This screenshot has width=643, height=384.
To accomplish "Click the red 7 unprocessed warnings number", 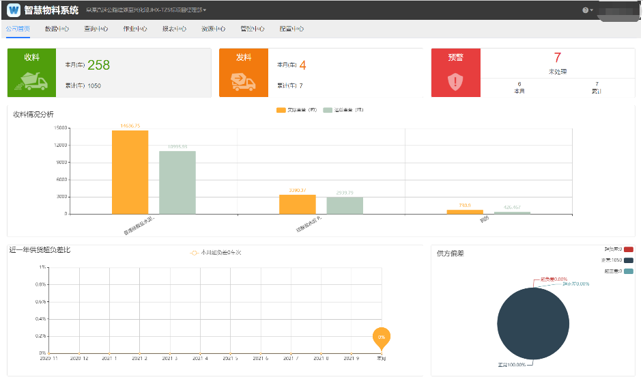I will [x=557, y=57].
